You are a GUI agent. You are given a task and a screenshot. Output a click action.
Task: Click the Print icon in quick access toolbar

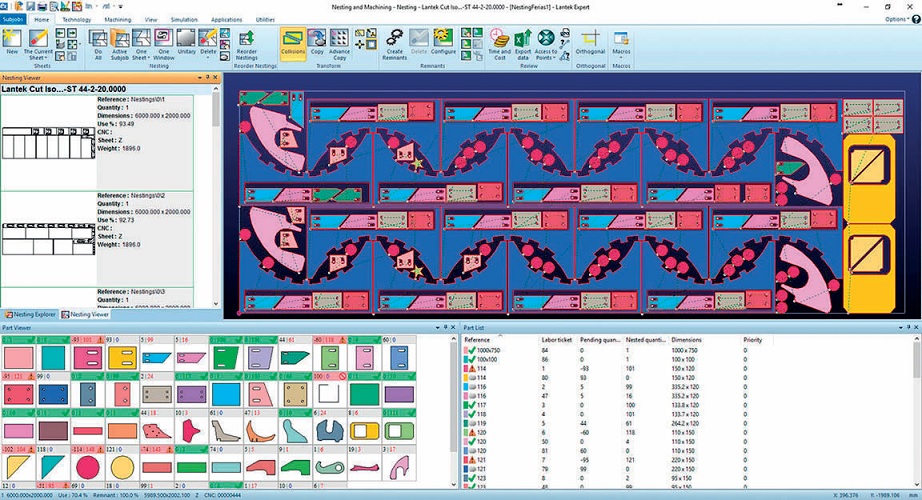[x=42, y=6]
